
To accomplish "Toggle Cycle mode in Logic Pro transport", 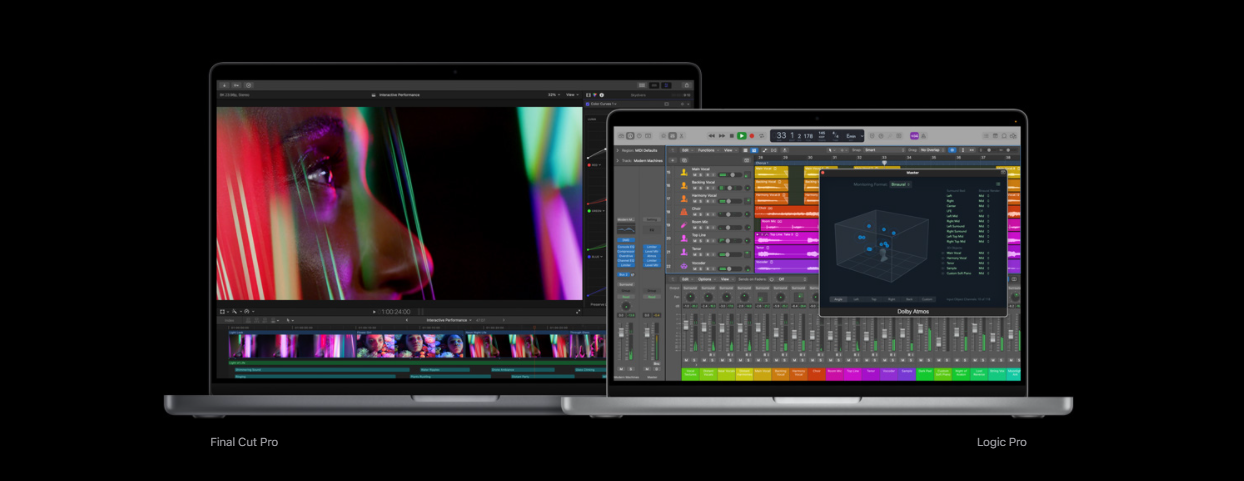I will pos(761,136).
